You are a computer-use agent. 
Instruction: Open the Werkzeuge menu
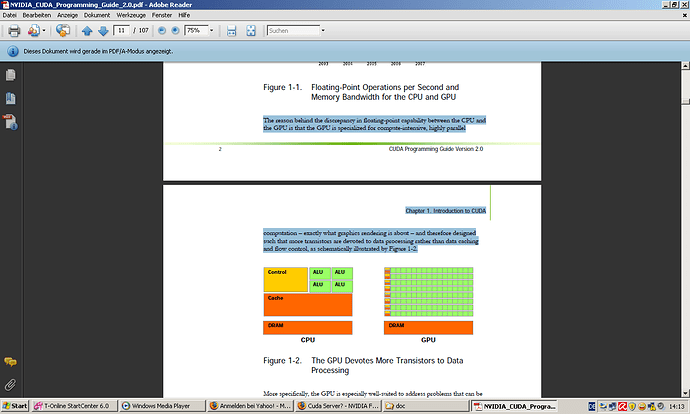click(x=131, y=15)
